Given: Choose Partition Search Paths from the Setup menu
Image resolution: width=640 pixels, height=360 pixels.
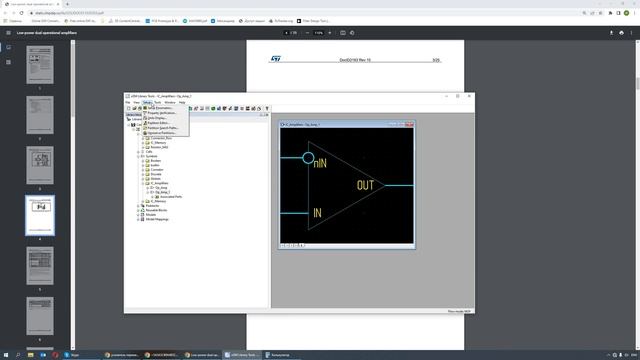Looking at the screenshot, I should (x=165, y=128).
